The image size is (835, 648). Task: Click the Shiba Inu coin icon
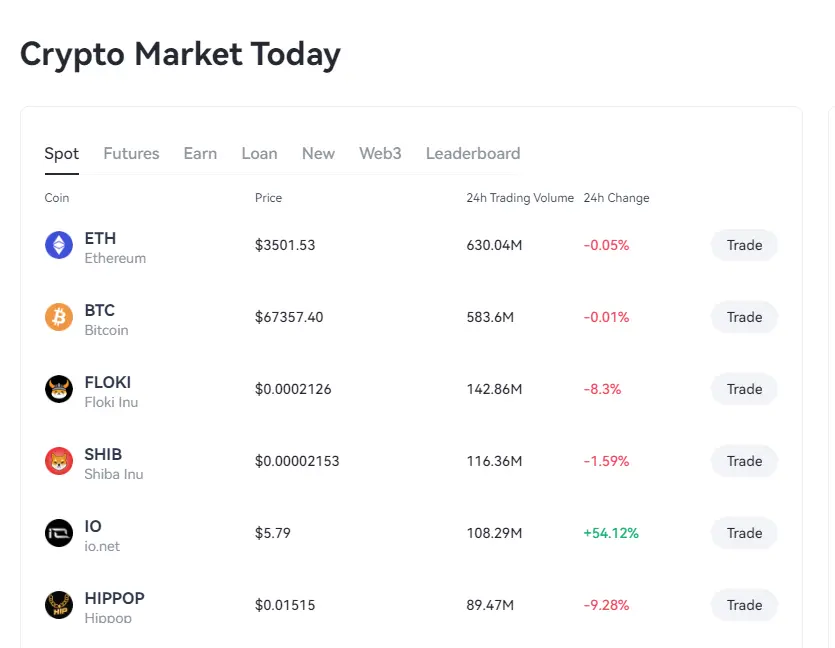59,461
